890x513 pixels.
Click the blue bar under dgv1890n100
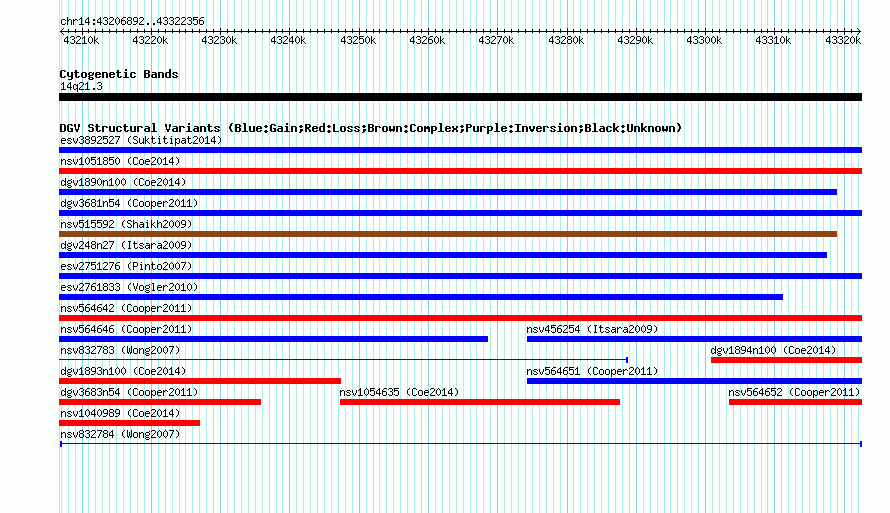click(x=448, y=192)
